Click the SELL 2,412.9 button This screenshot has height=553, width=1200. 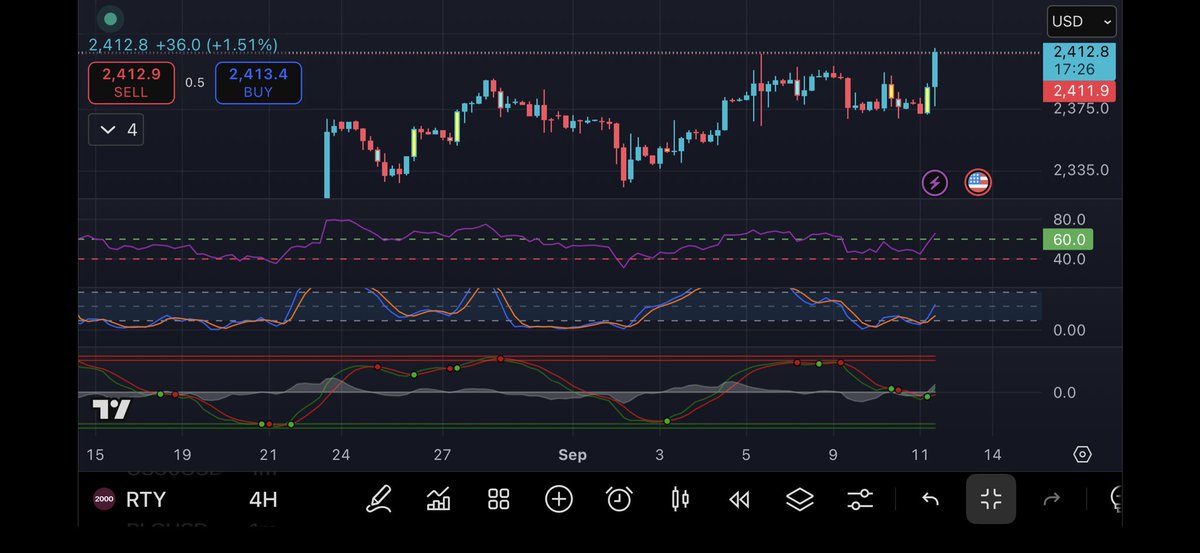pos(131,82)
